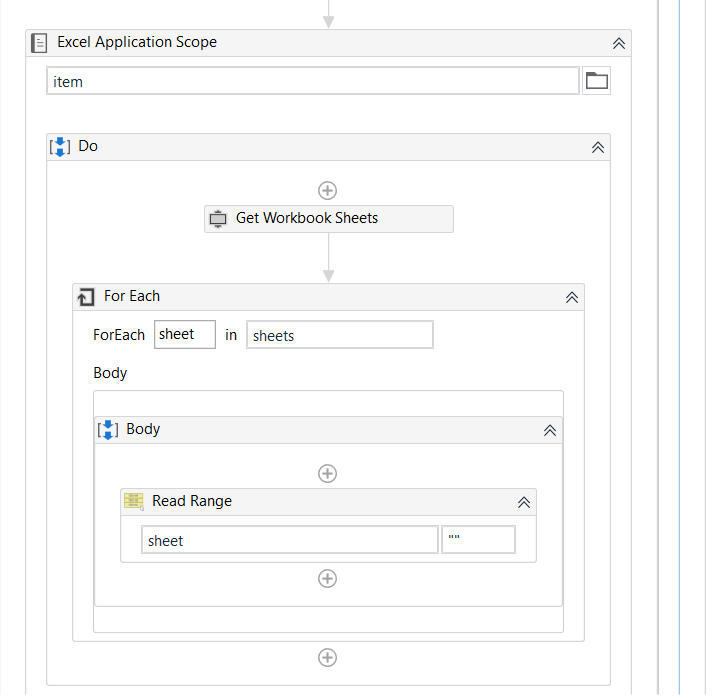
Task: Browse for workbook using folder icon
Action: (597, 81)
